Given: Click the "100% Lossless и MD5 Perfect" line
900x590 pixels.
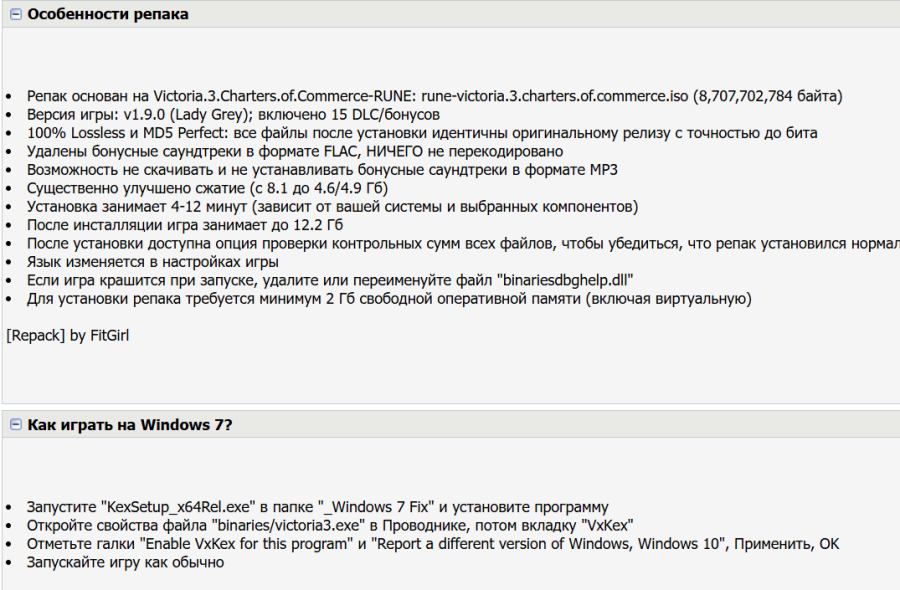Looking at the screenshot, I should tap(422, 133).
